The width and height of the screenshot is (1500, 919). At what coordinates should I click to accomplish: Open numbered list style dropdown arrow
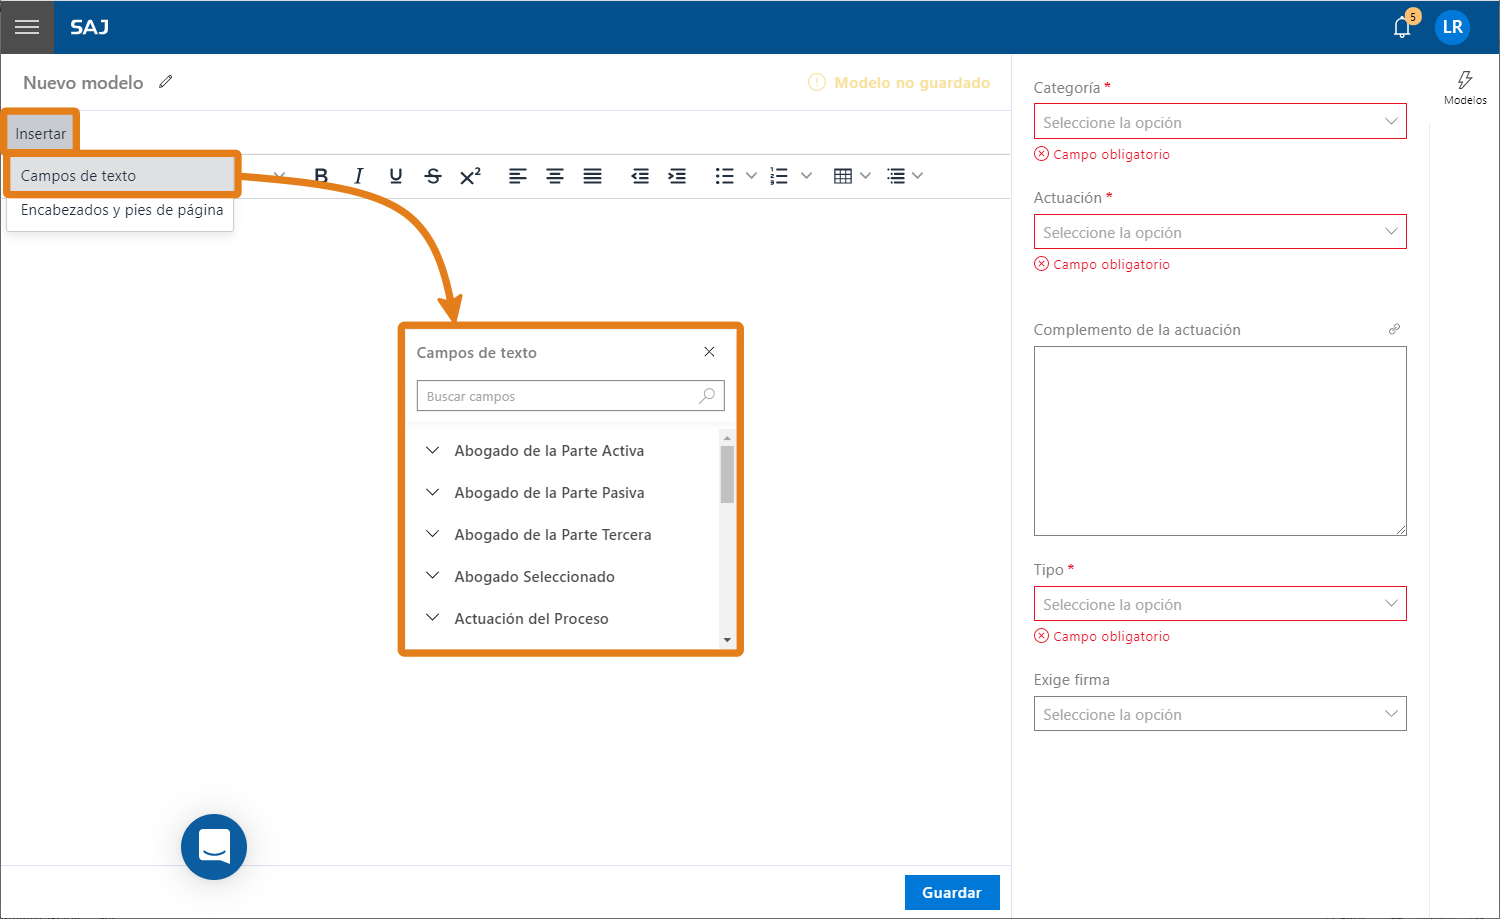coord(806,176)
